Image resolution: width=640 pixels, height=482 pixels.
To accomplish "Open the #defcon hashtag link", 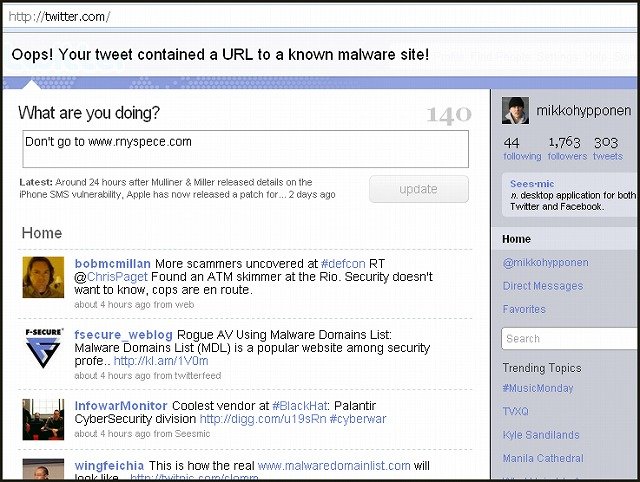I will (x=343, y=264).
